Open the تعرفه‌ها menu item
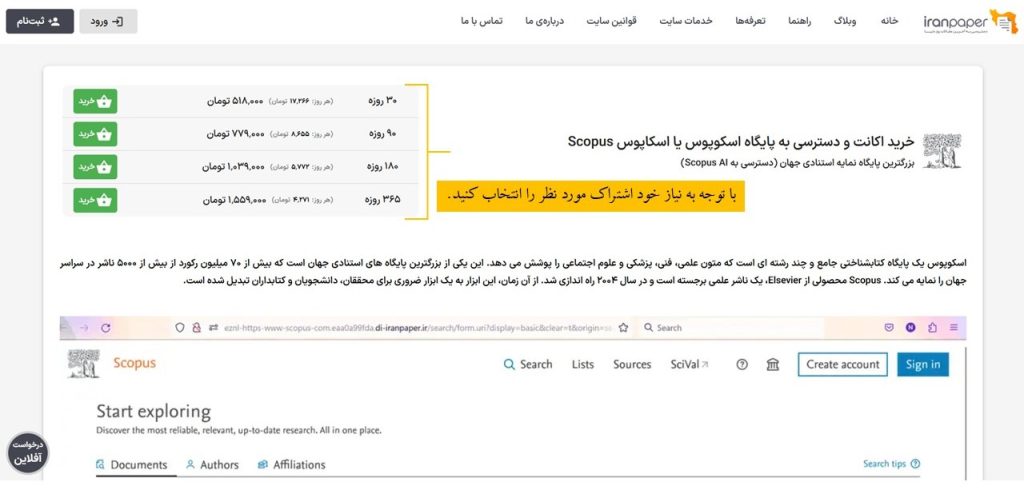 point(749,21)
